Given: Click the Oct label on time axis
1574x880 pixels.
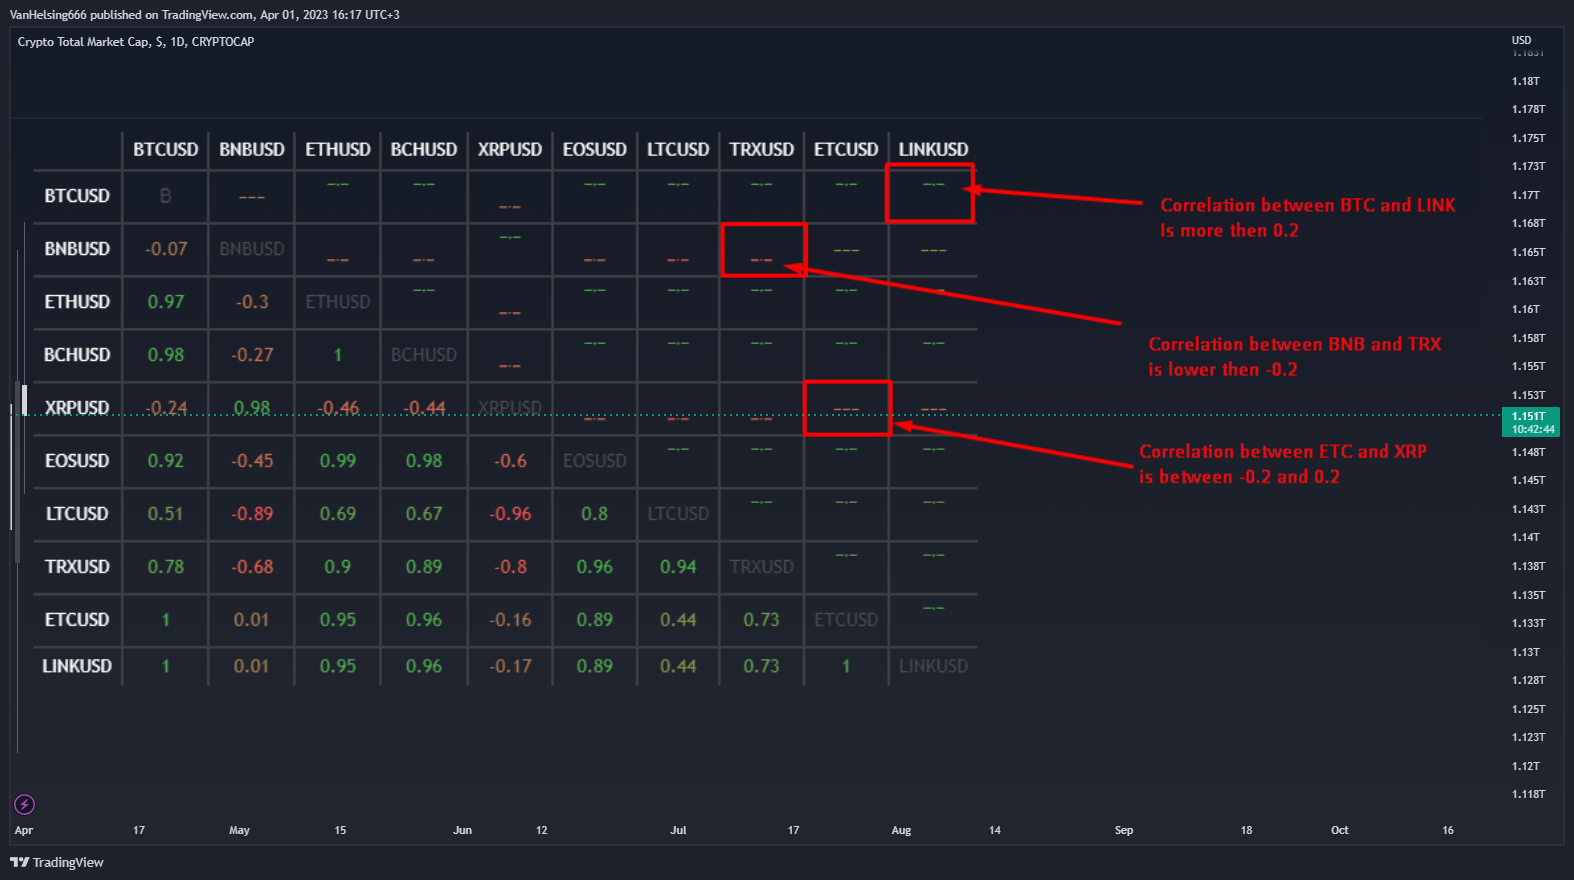Looking at the screenshot, I should click(x=1339, y=830).
